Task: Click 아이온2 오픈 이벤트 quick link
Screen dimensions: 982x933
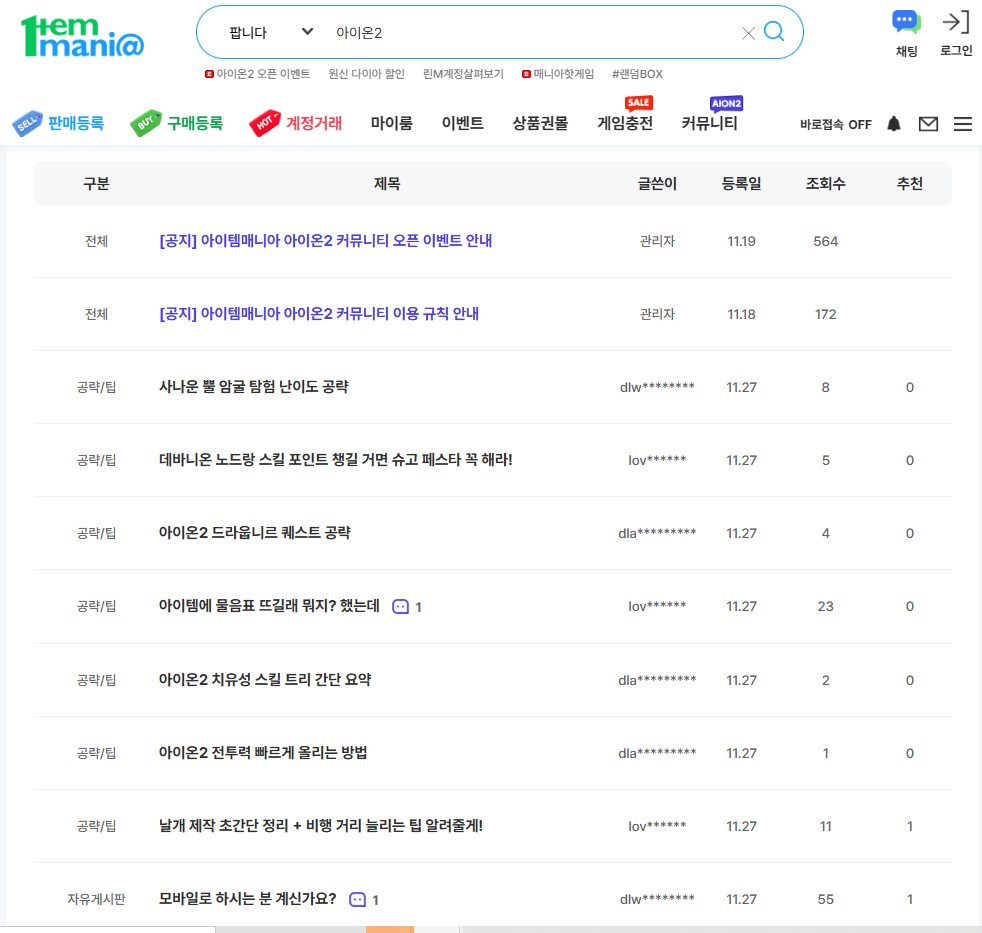Action: [263, 74]
